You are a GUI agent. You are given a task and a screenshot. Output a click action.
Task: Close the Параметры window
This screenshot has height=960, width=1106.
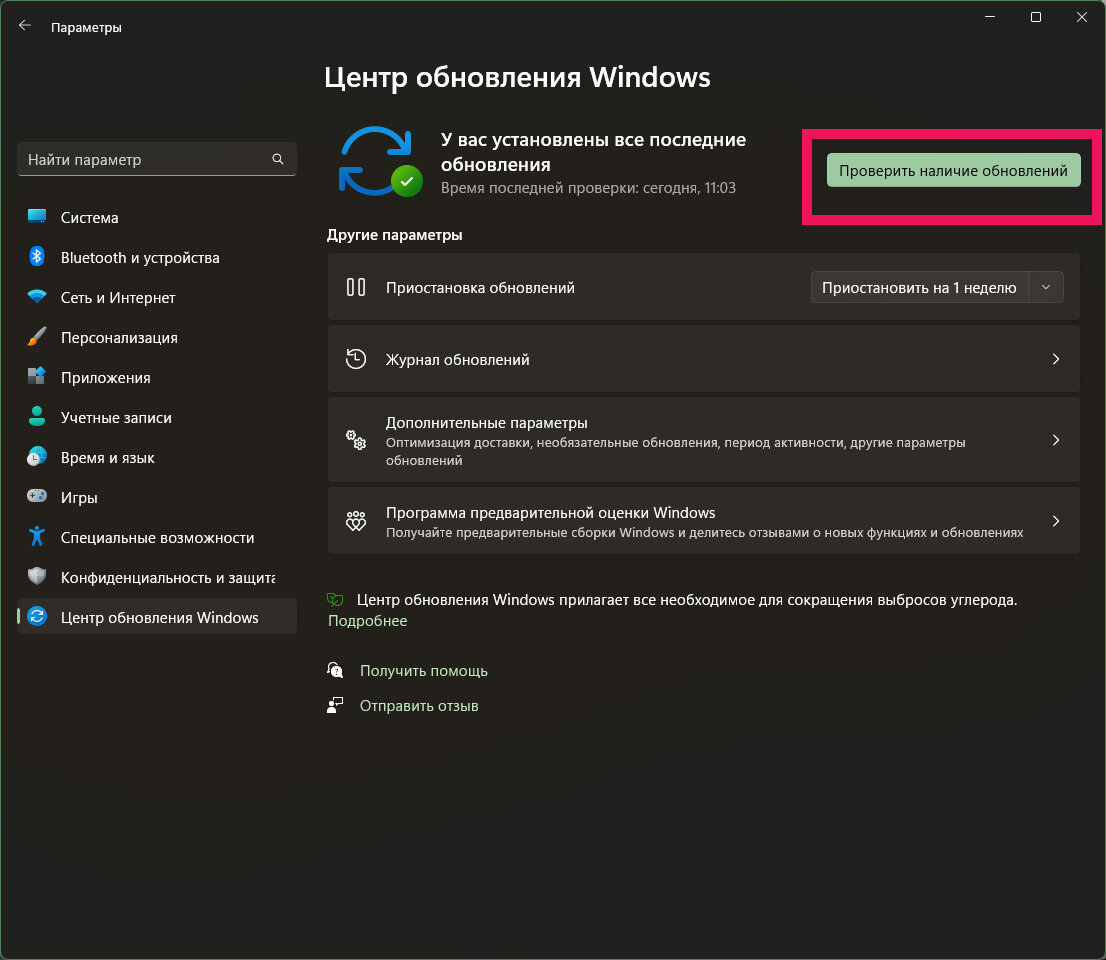click(1081, 17)
